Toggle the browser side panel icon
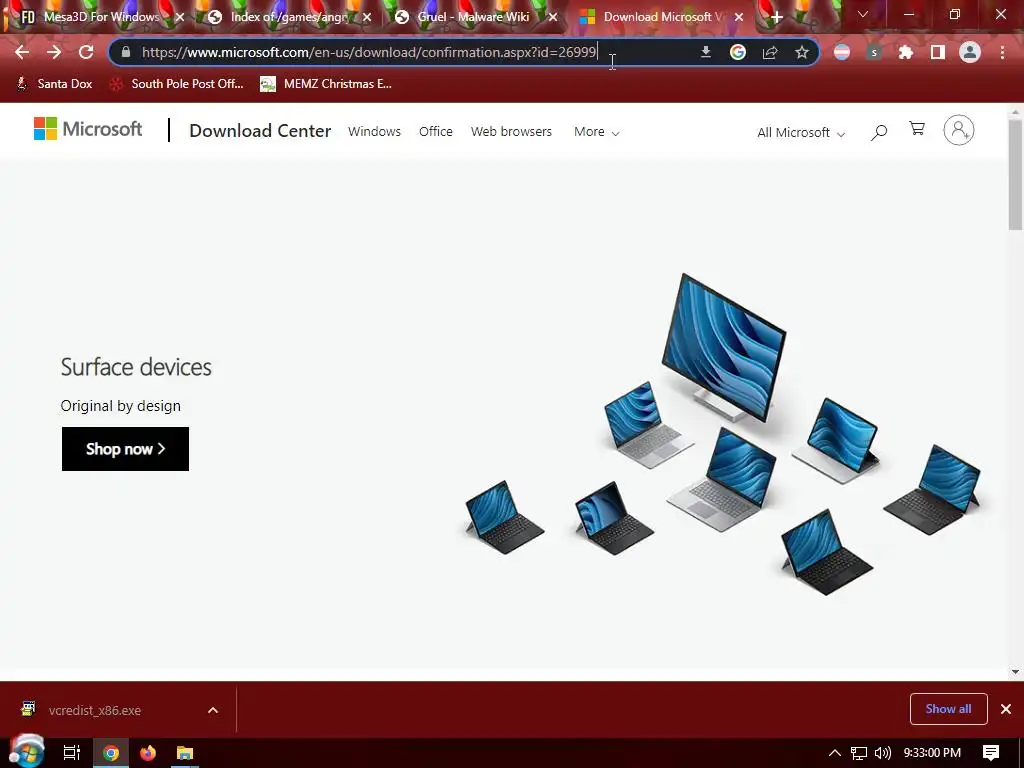This screenshot has height=768, width=1024. pos(938,52)
